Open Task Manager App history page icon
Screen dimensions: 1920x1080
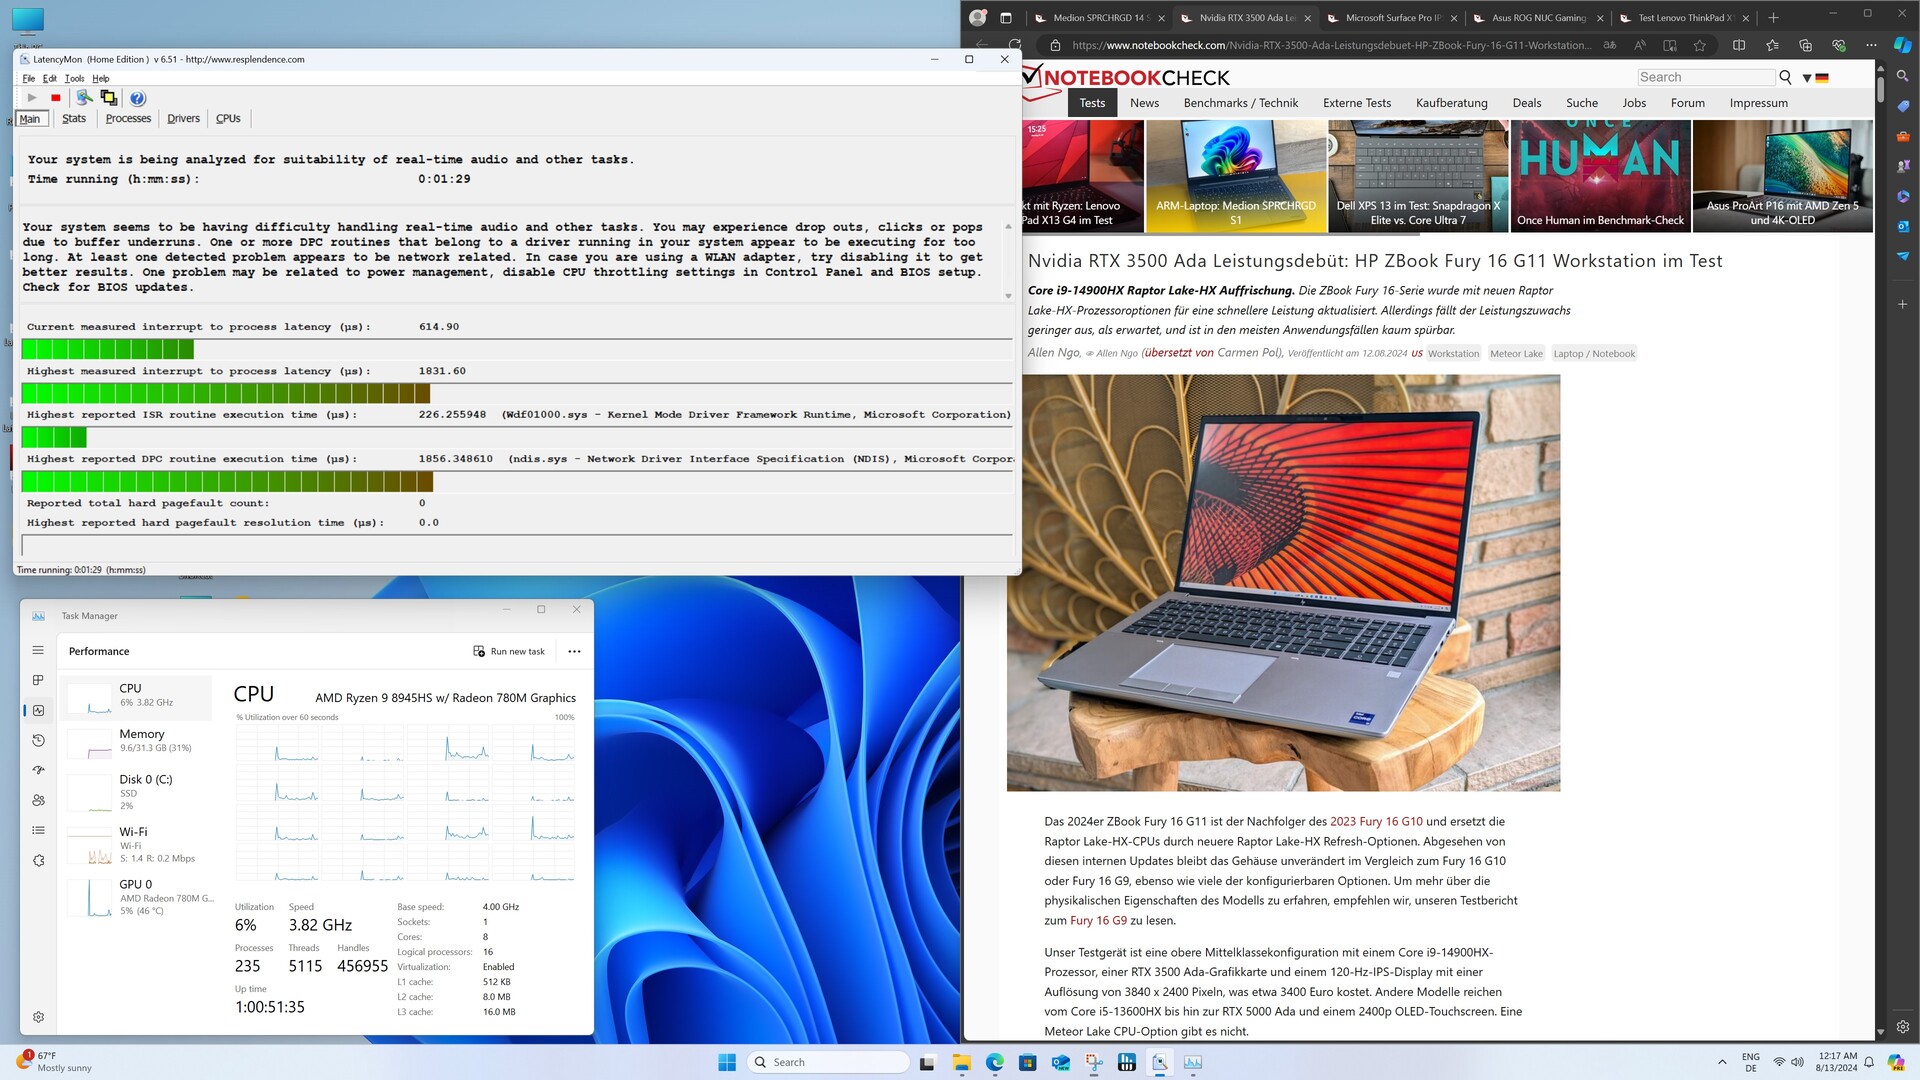[38, 741]
